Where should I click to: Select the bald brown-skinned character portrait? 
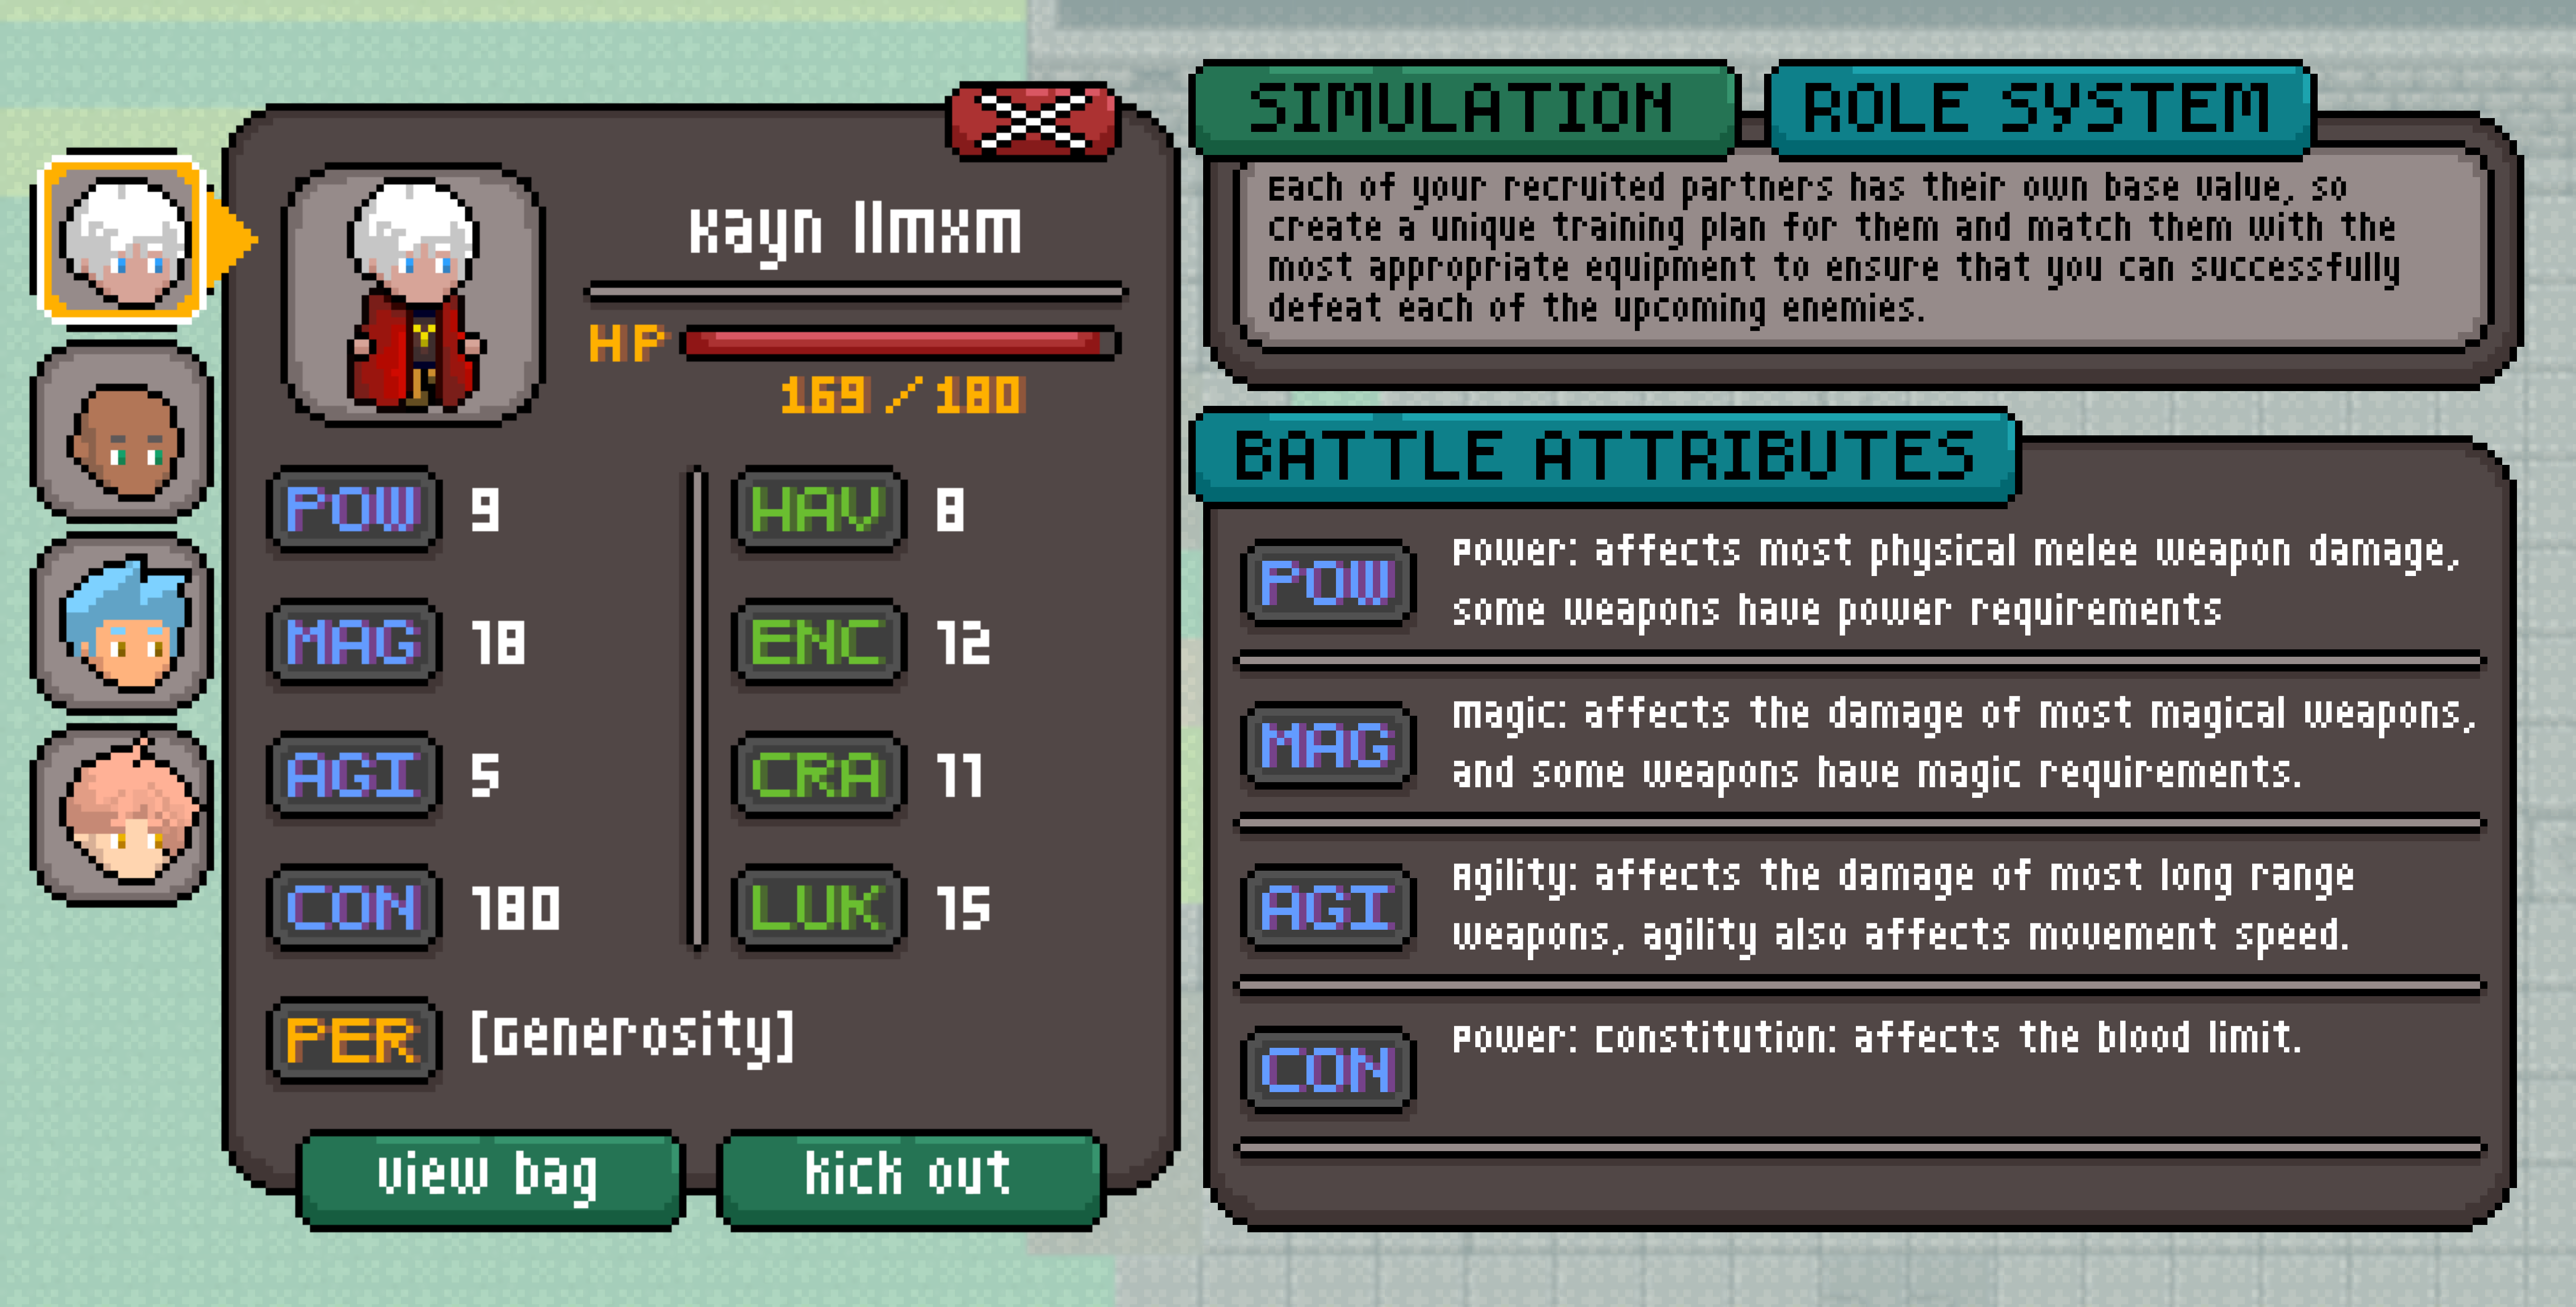tap(121, 432)
